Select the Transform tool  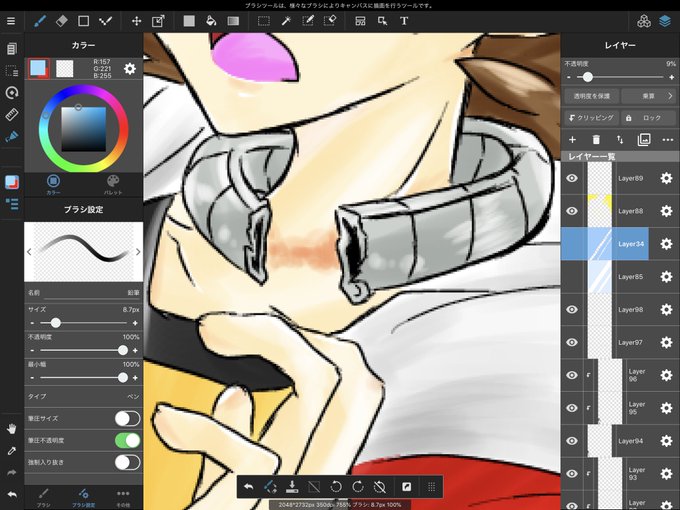click(x=158, y=21)
